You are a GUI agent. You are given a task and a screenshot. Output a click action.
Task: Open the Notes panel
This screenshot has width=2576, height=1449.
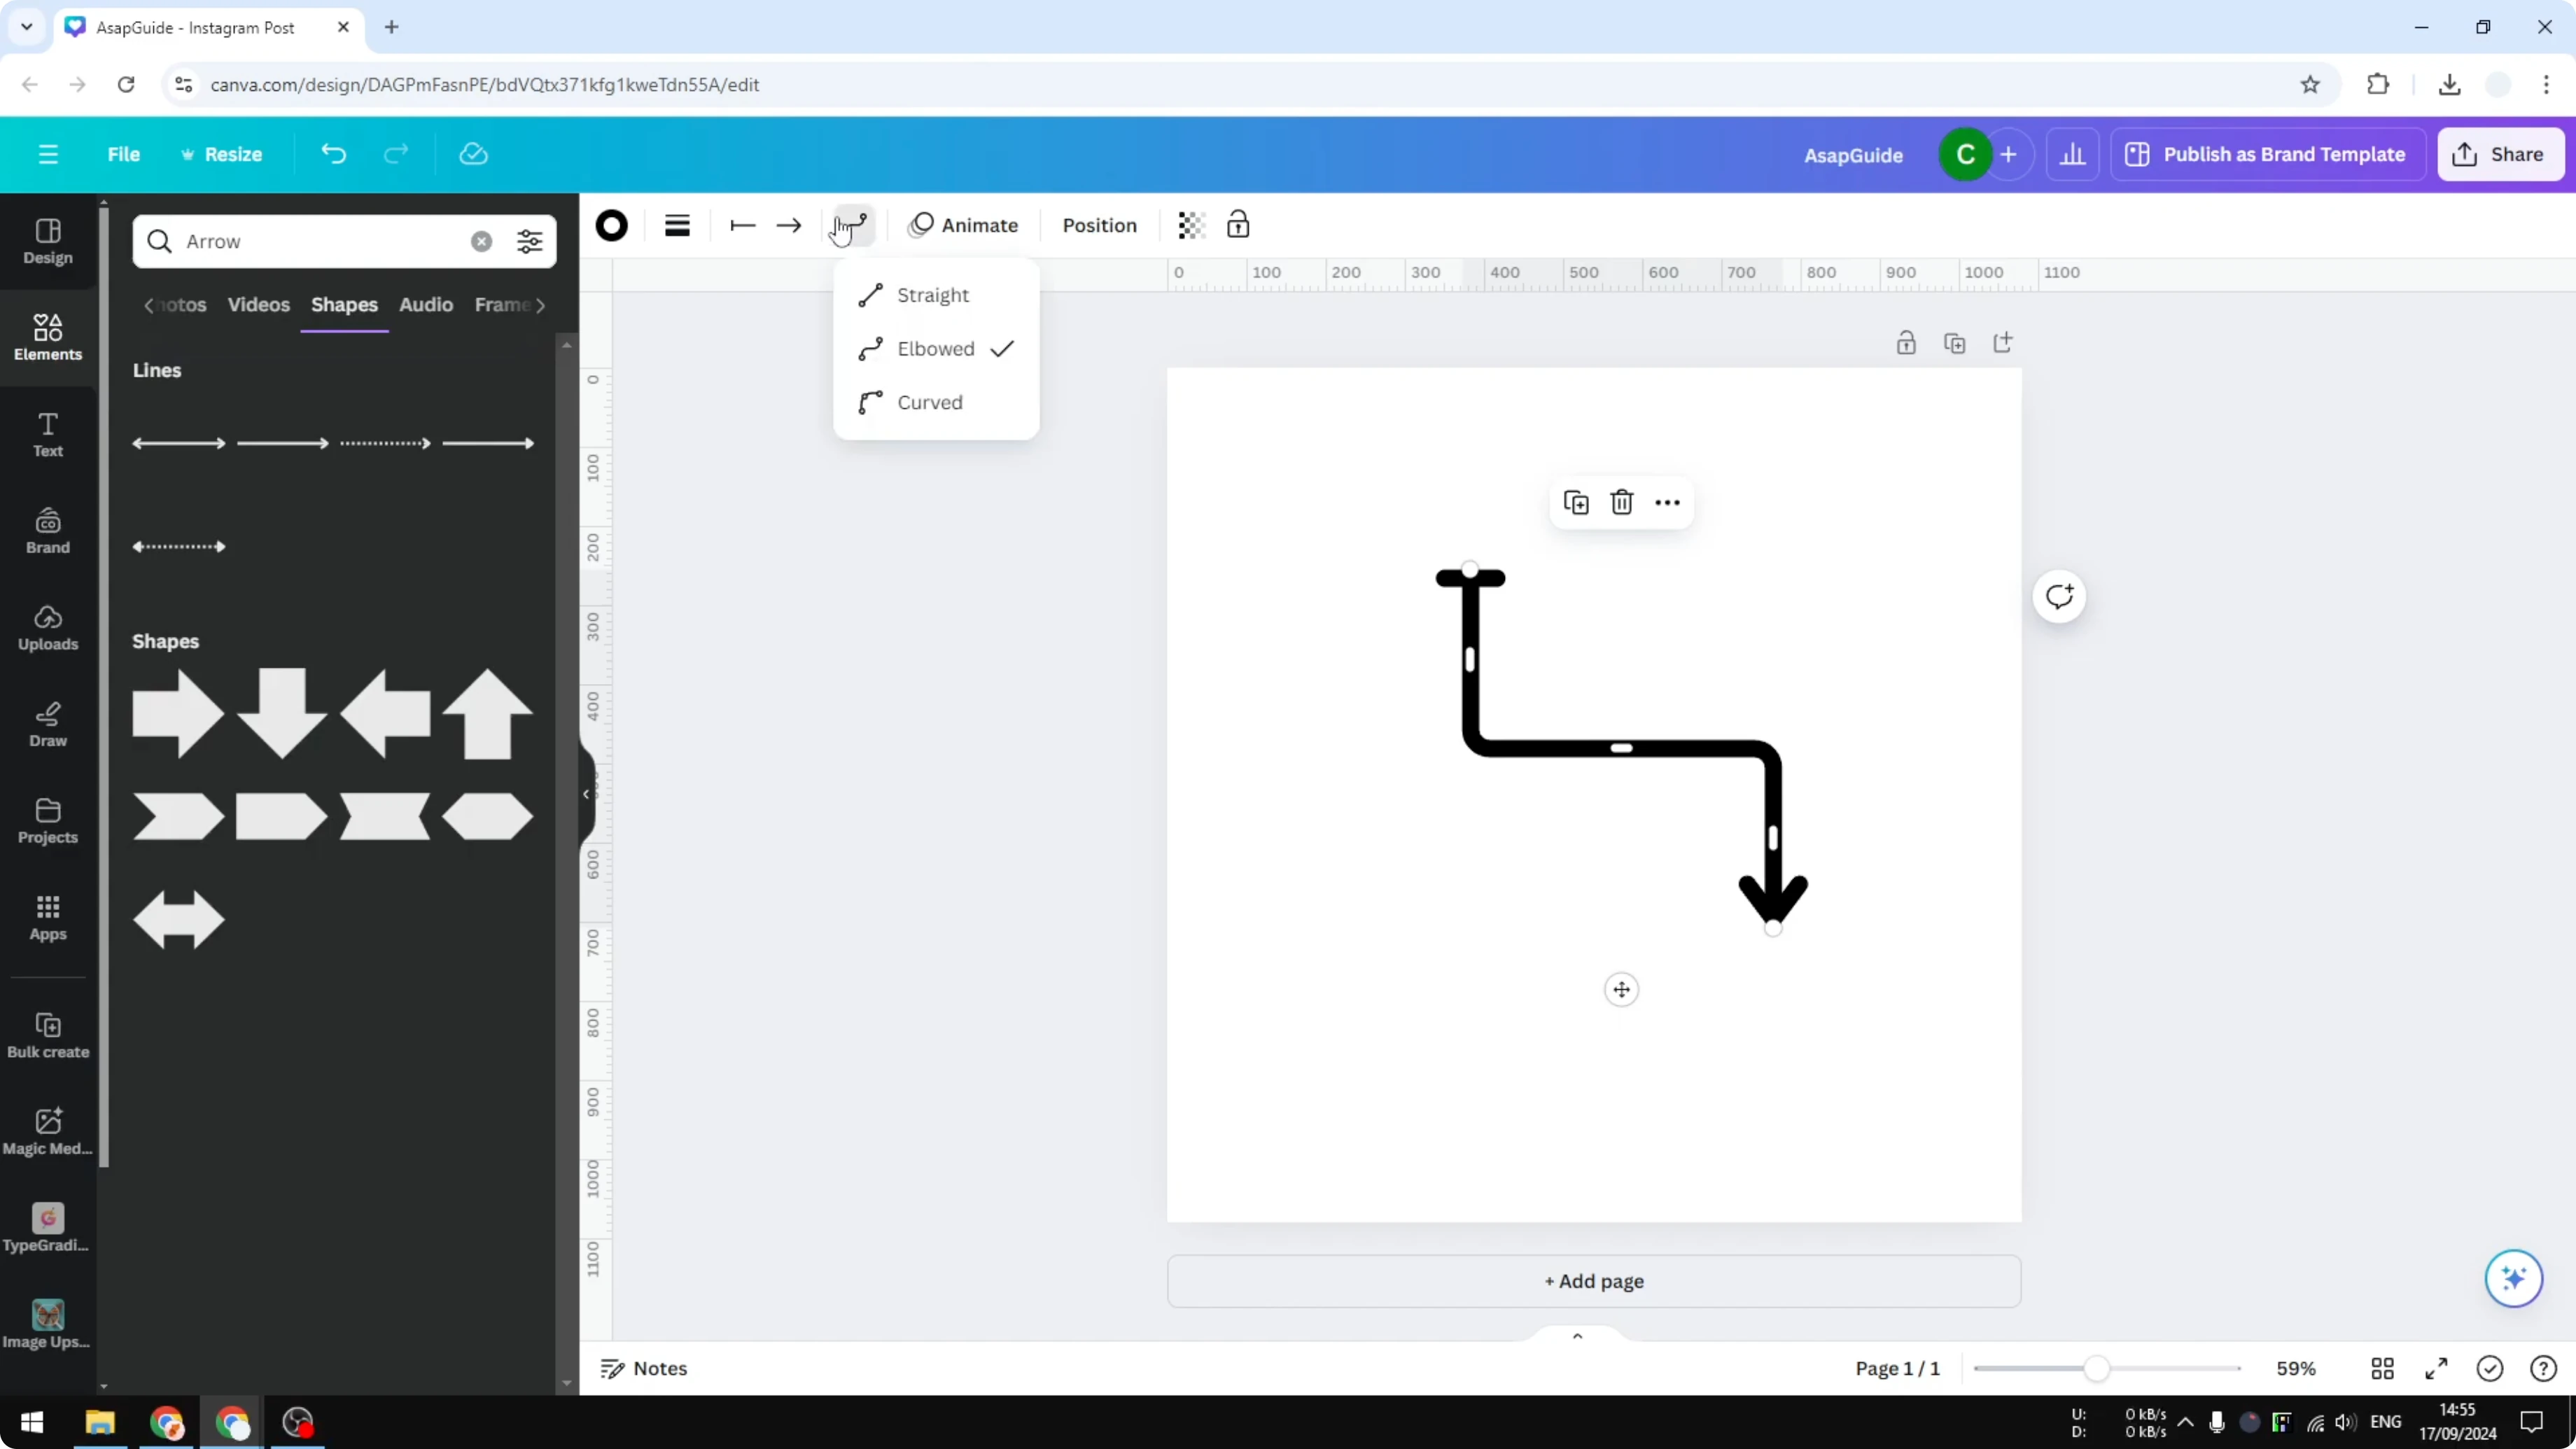tap(644, 1369)
